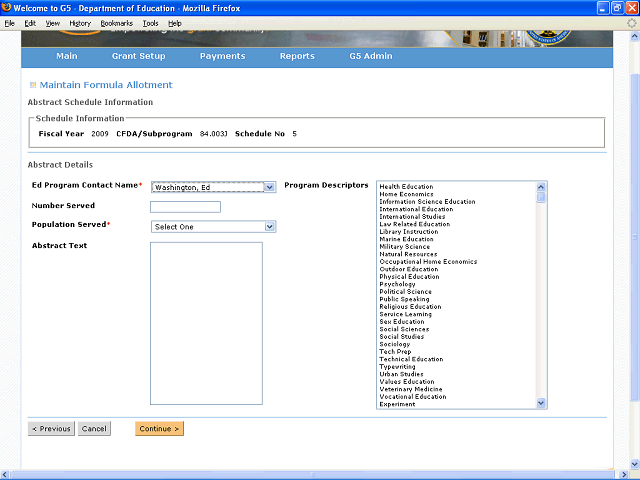Select Values Education descriptor

(407, 382)
